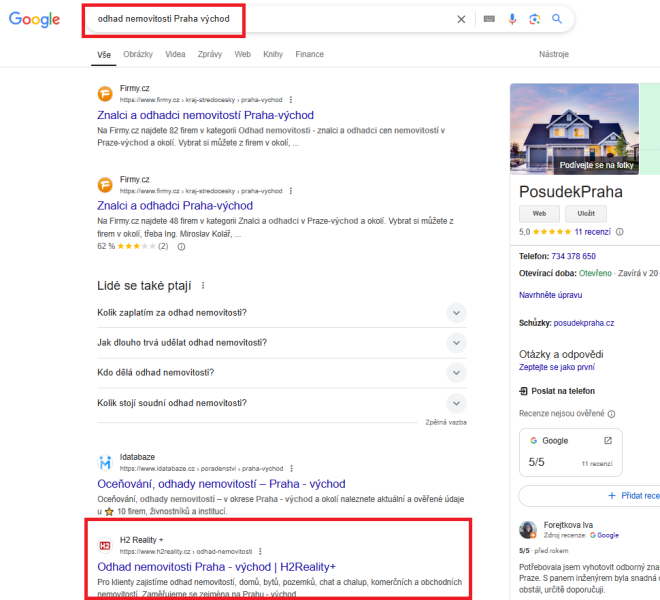Open Oceňování, odhady nemovitostí – Praha - východ
Image resolution: width=660 pixels, height=600 pixels.
pyautogui.click(x=221, y=484)
